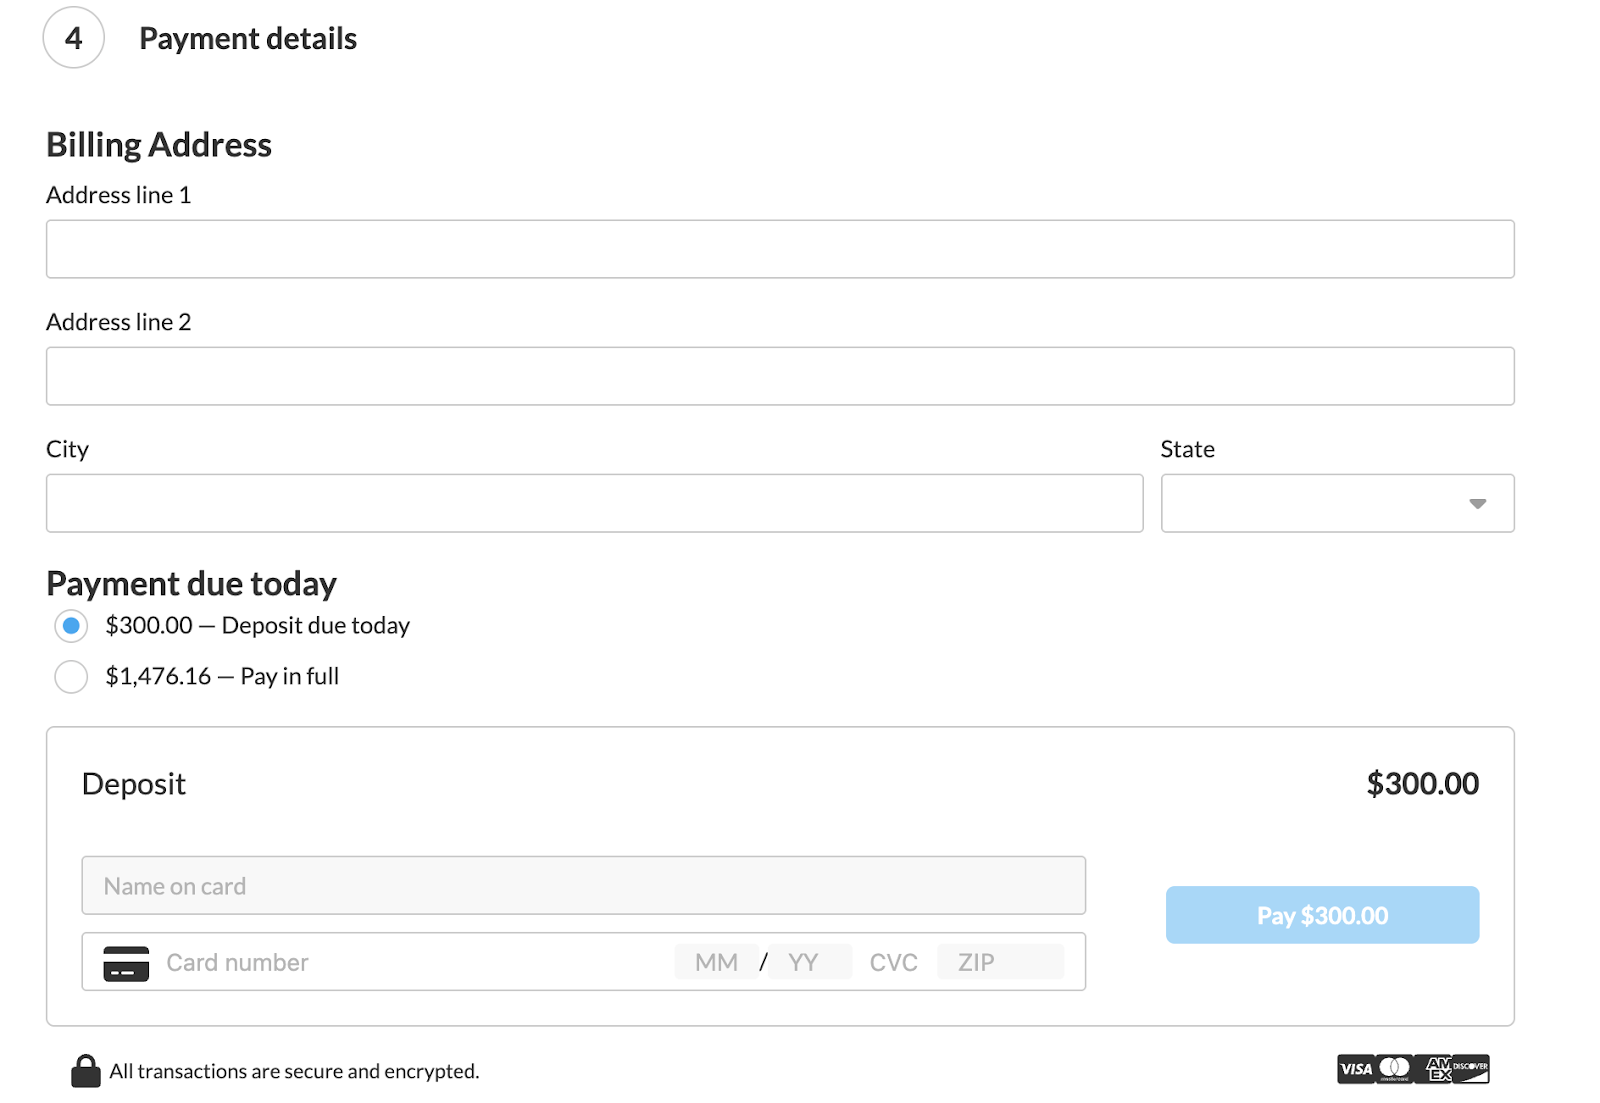Focus the Address line 2 field
The height and width of the screenshot is (1103, 1600).
780,376
